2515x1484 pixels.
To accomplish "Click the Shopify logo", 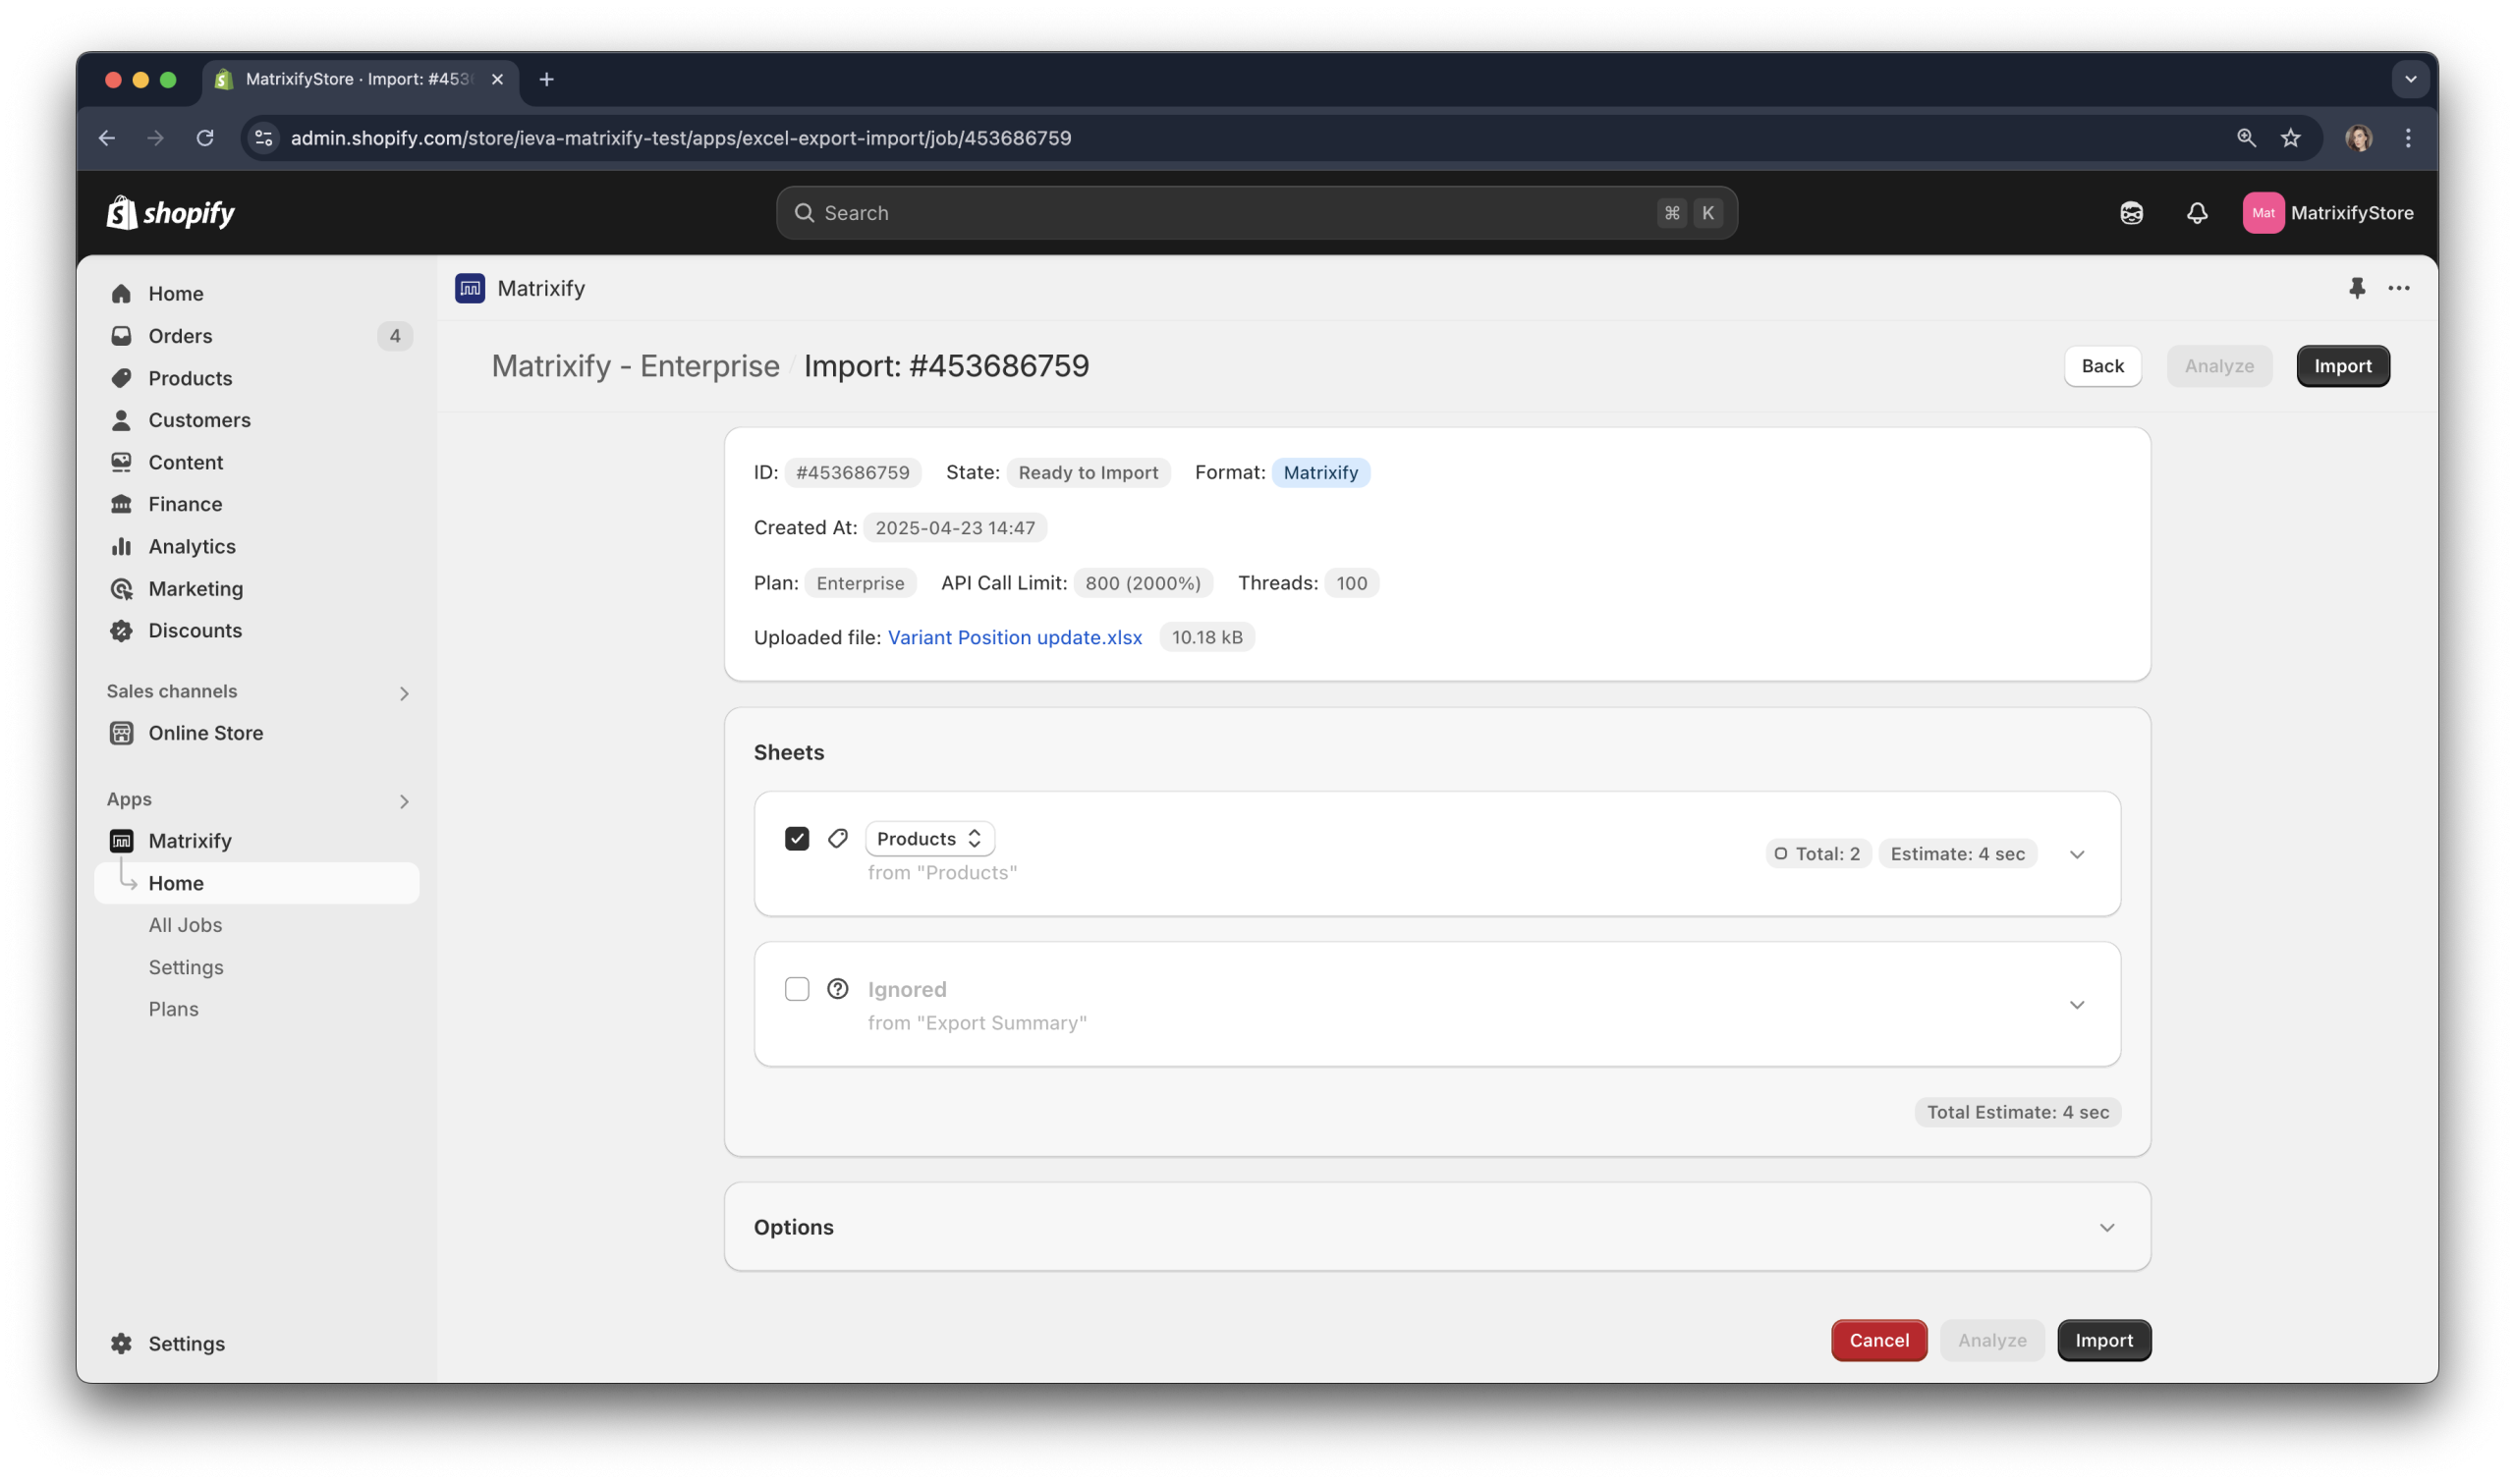I will pos(170,213).
